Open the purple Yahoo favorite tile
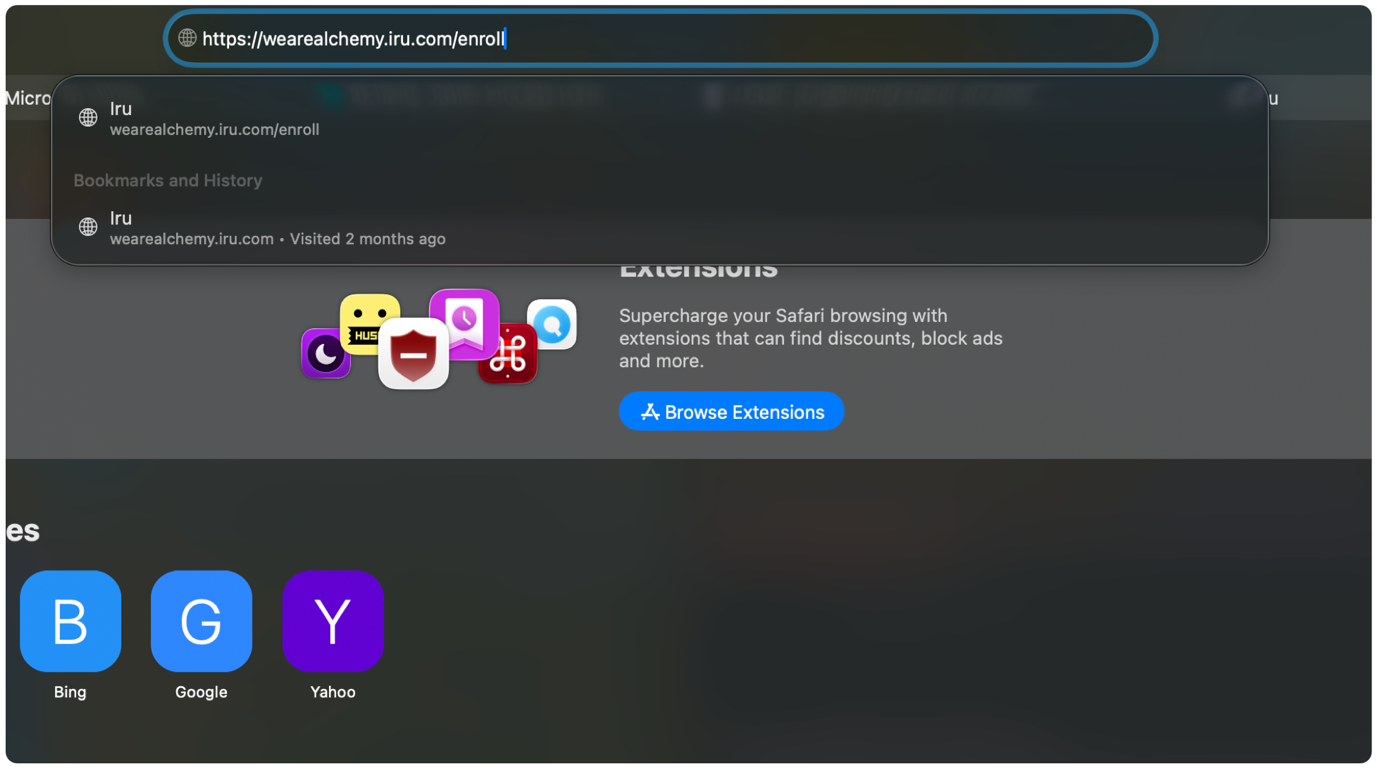This screenshot has width=1377, height=769. click(333, 621)
